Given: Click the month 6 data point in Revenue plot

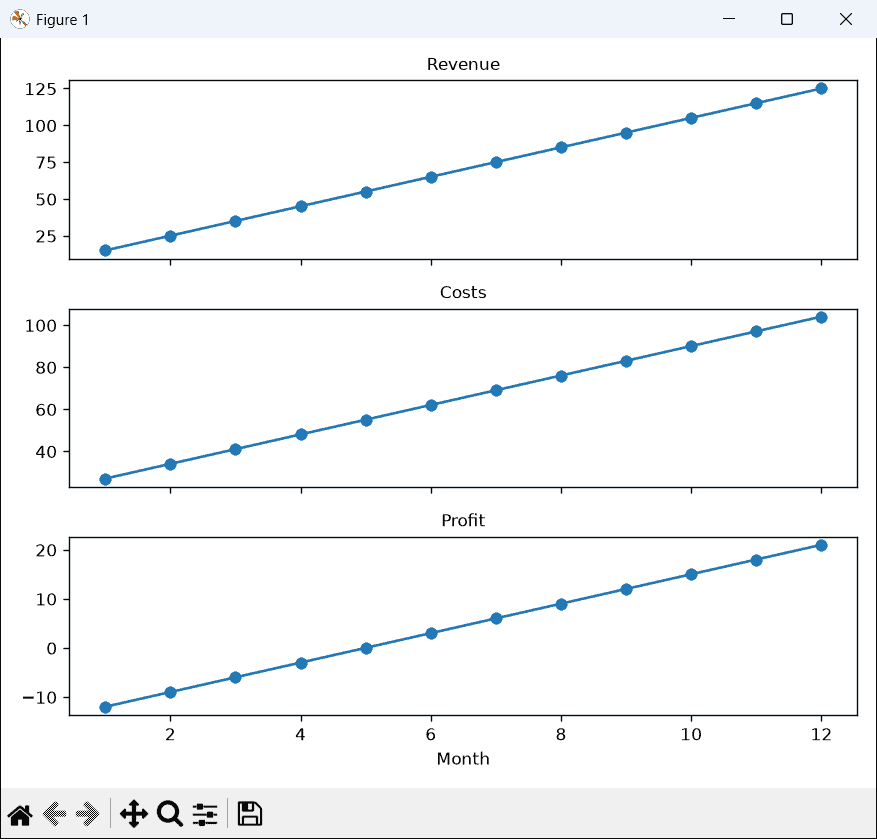Looking at the screenshot, I should click(431, 177).
